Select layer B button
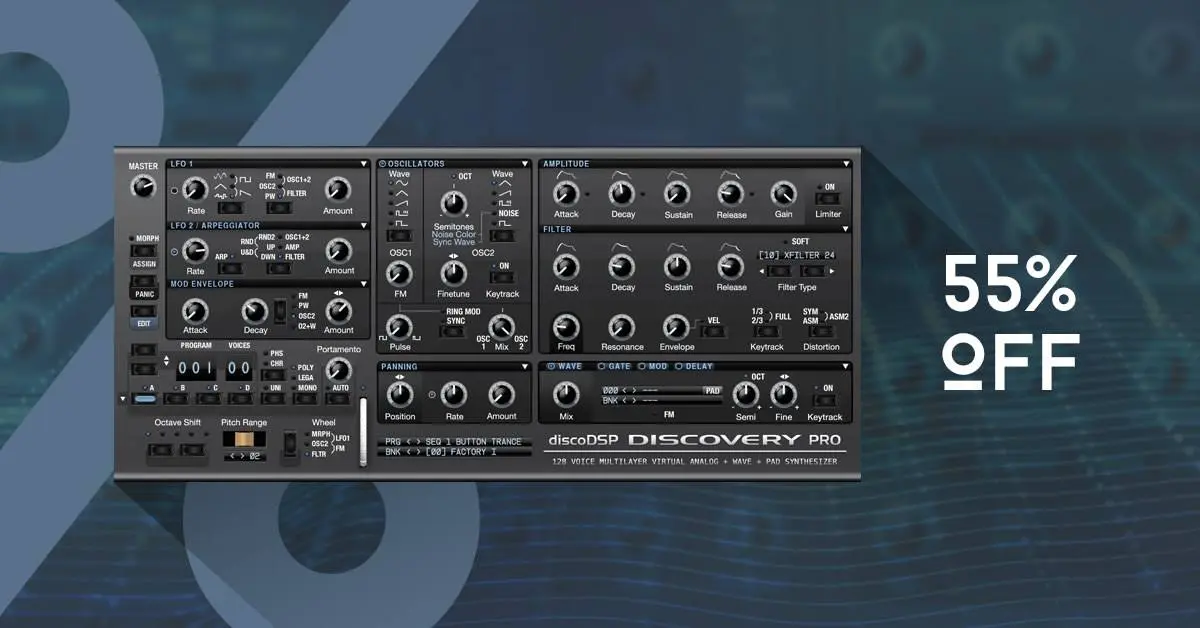 [x=178, y=399]
